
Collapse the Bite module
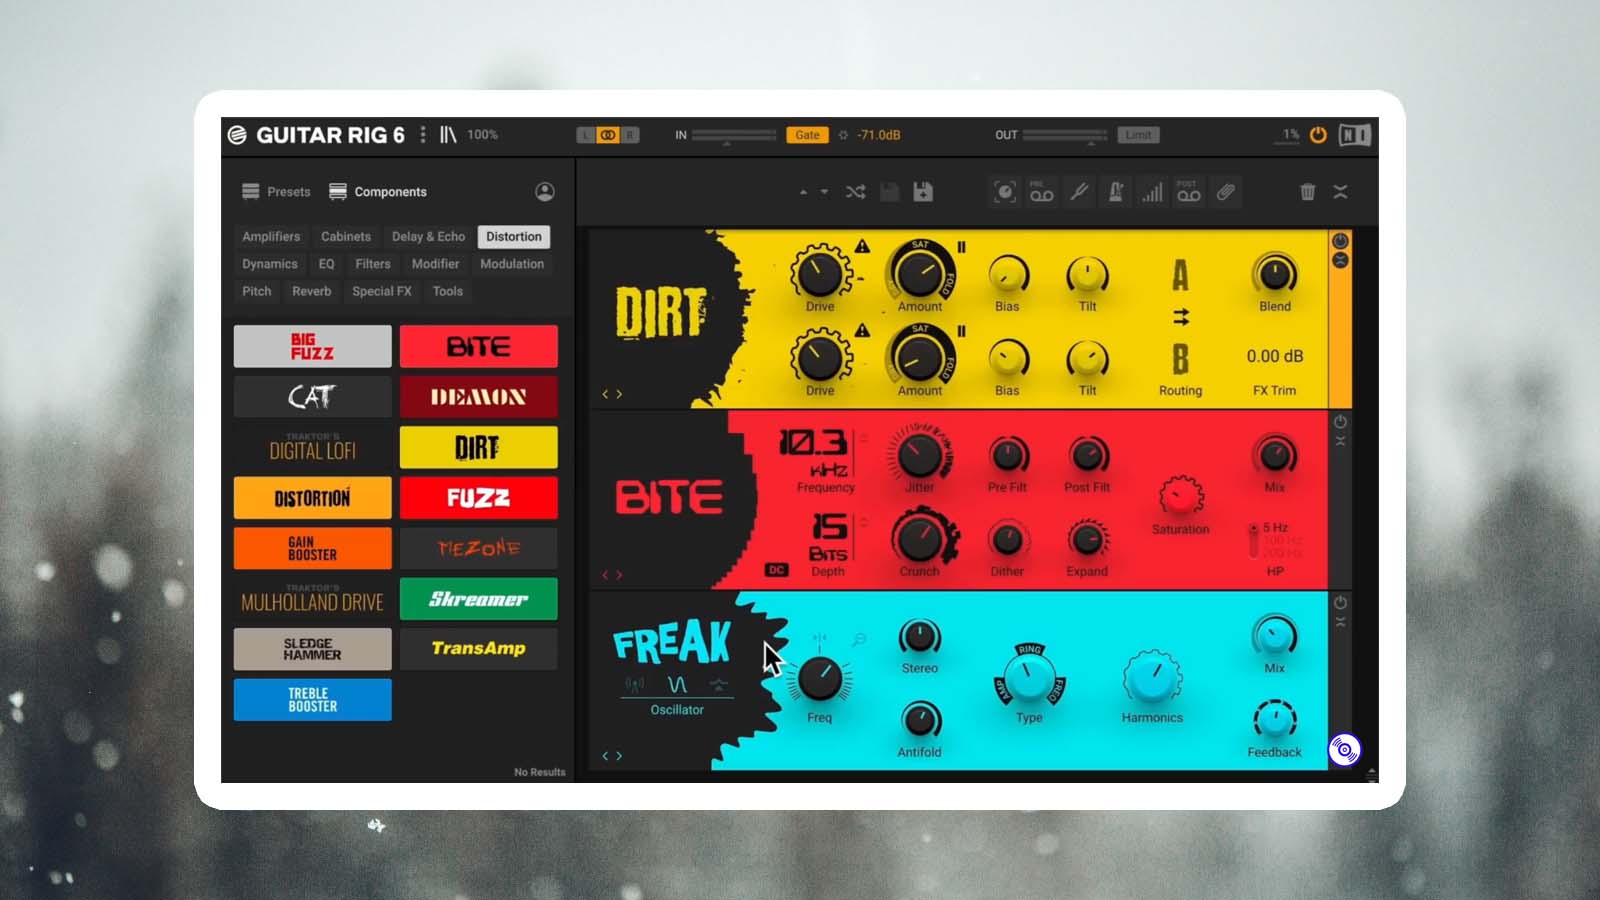[x=1340, y=441]
